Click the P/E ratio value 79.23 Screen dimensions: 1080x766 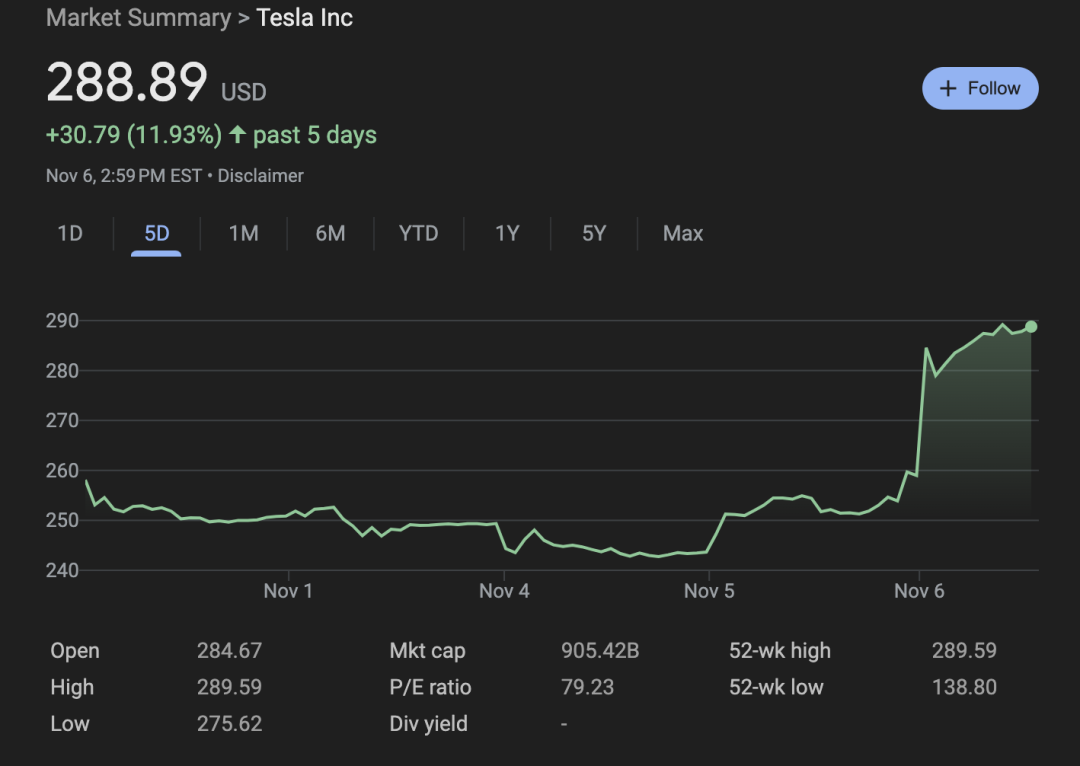(588, 687)
